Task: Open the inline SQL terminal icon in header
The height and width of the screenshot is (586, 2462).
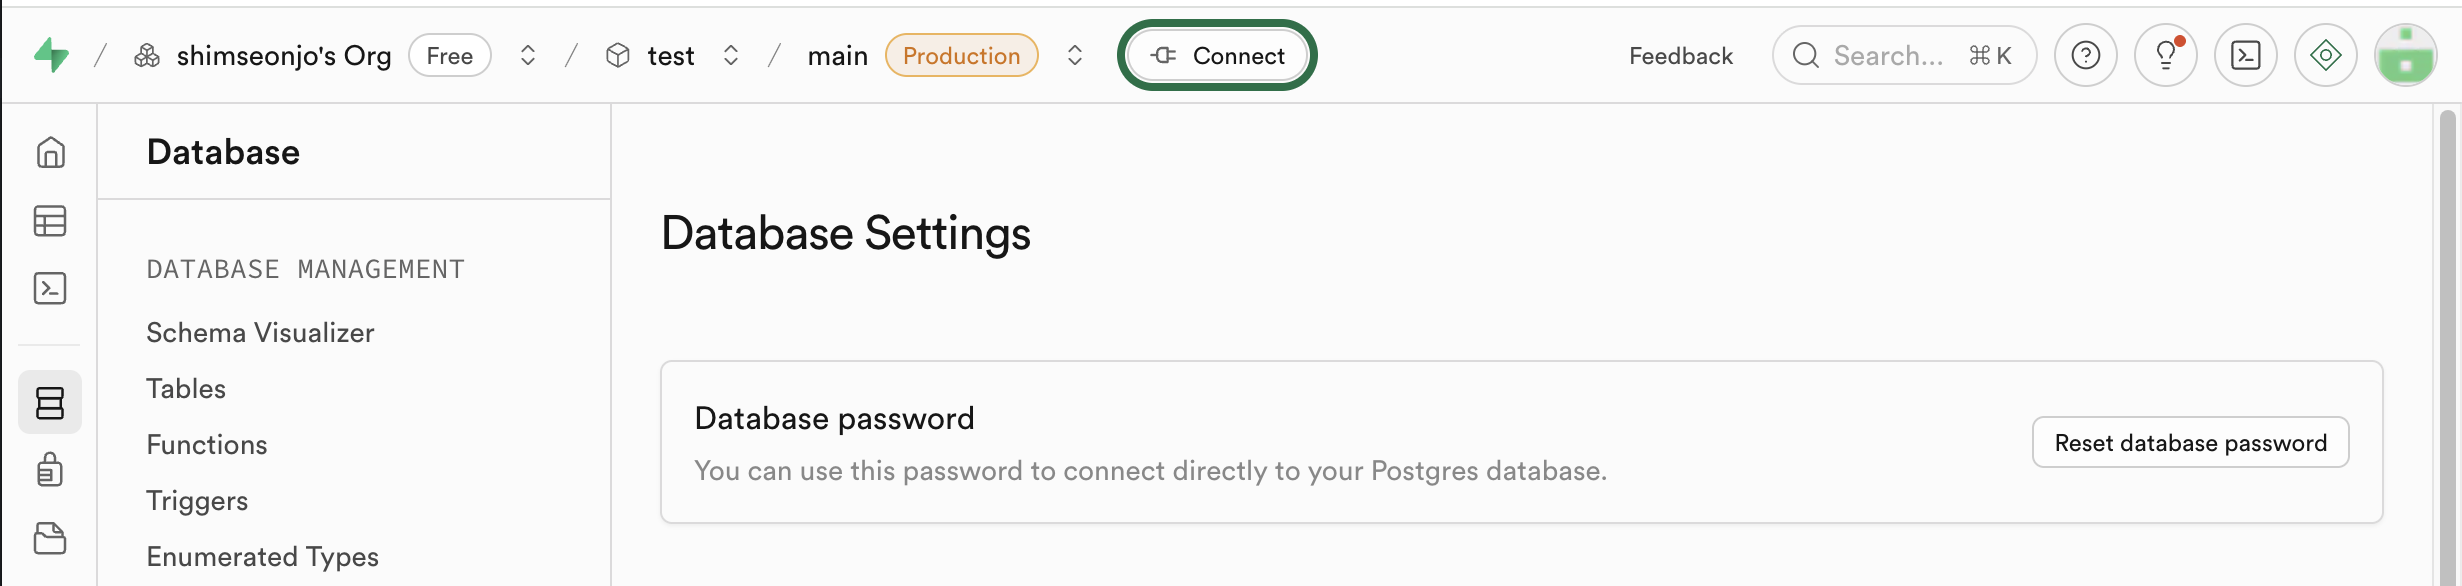Action: [x=2245, y=55]
